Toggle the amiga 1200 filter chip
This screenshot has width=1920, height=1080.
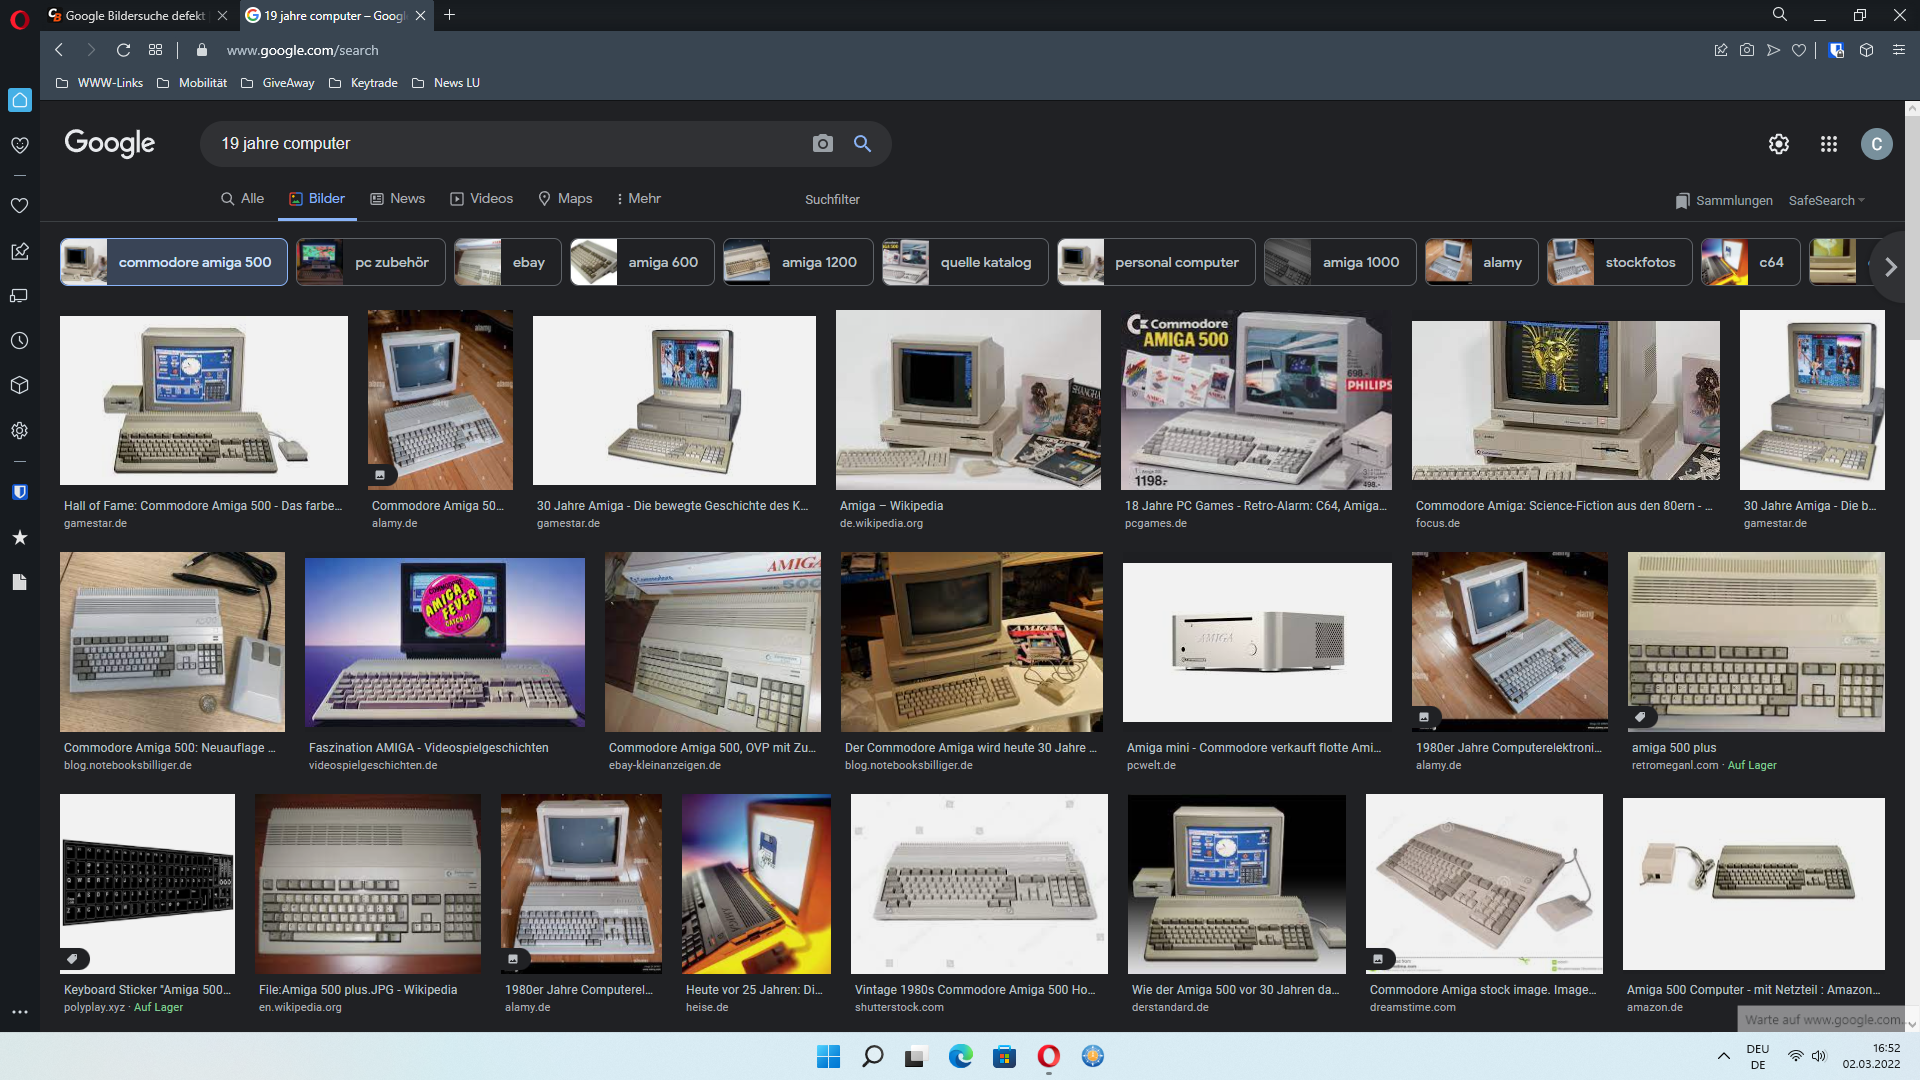click(x=798, y=262)
